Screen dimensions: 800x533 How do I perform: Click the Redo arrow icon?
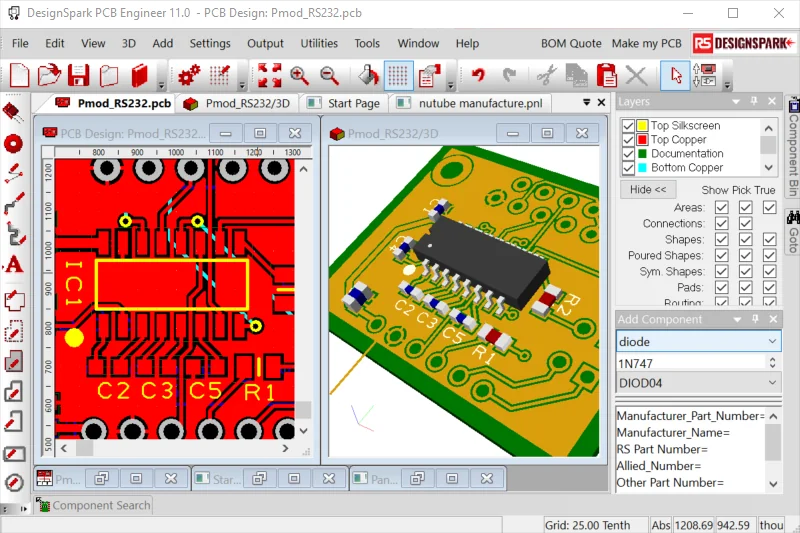point(509,75)
